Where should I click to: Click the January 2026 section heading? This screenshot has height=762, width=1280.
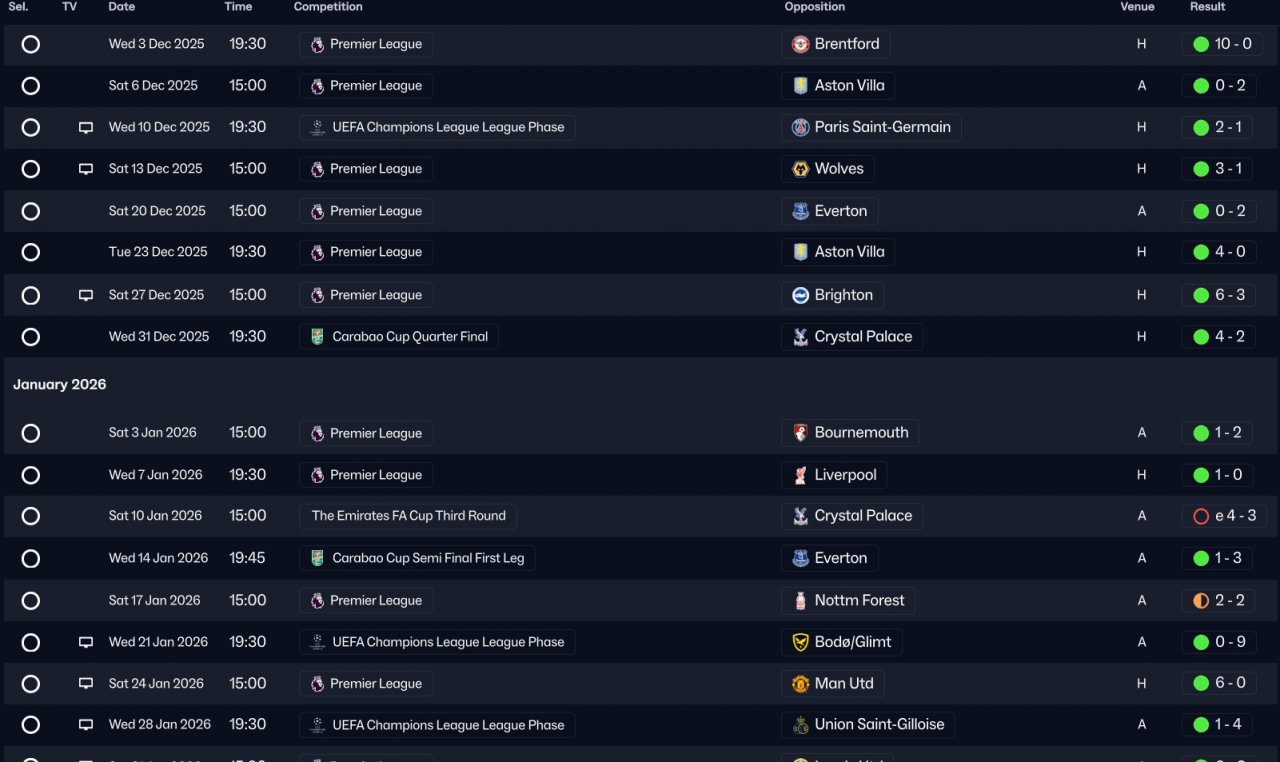(x=60, y=385)
